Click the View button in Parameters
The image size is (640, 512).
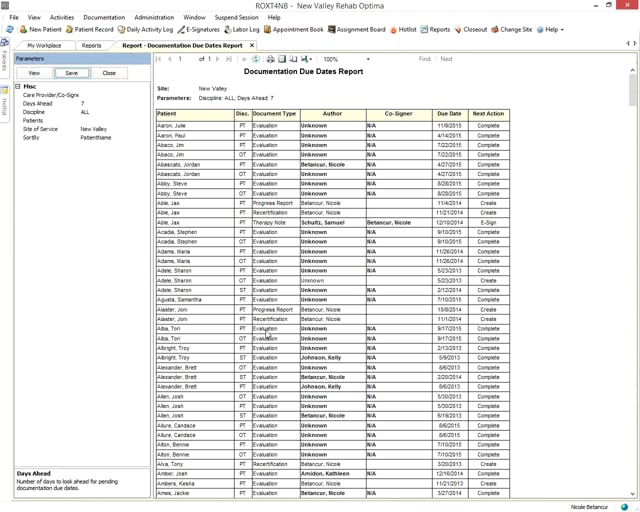[x=34, y=73]
